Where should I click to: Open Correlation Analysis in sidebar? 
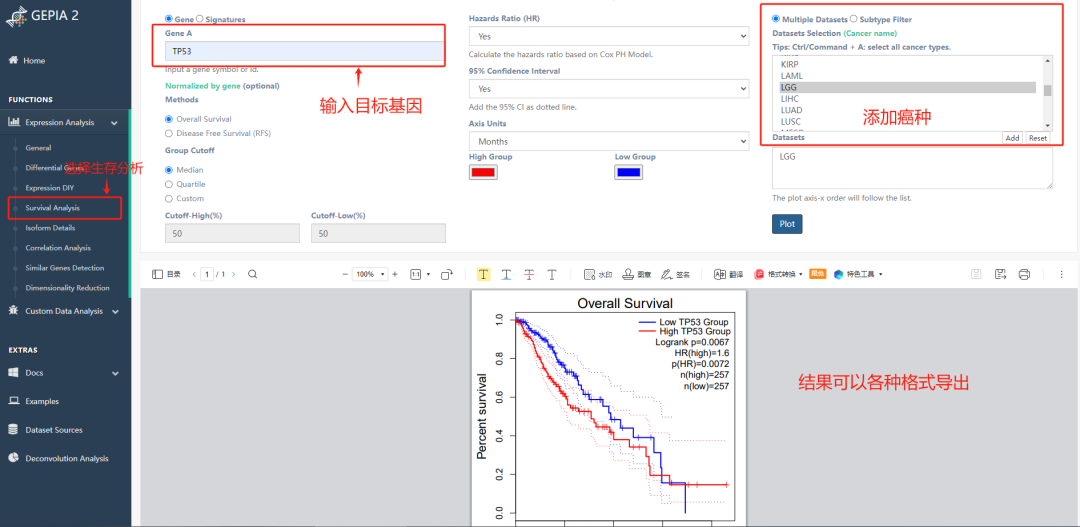pyautogui.click(x=58, y=247)
